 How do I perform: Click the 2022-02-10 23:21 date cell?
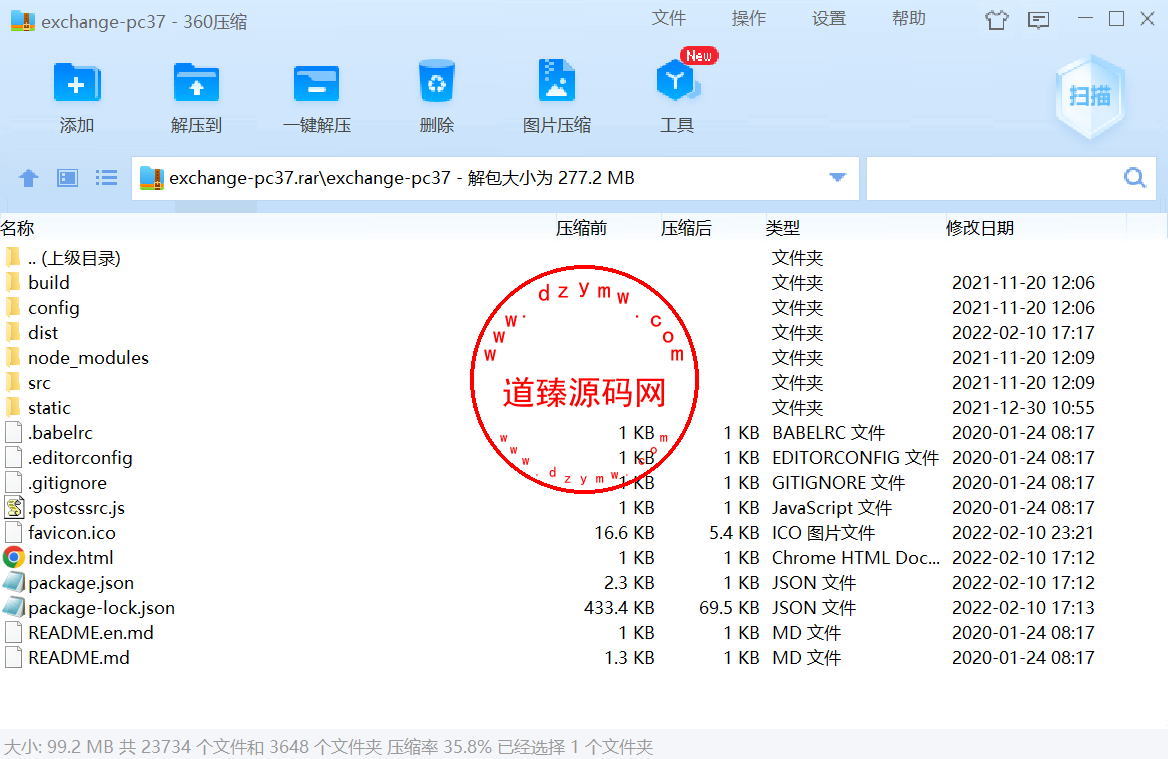click(x=1023, y=533)
